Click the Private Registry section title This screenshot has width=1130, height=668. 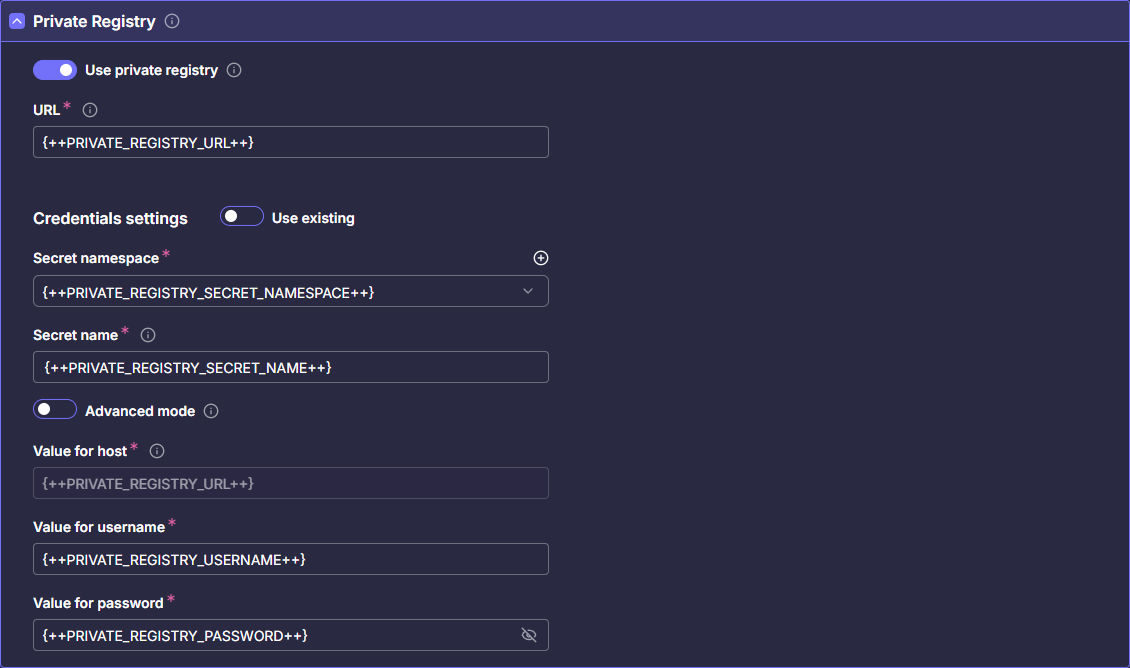click(x=95, y=20)
